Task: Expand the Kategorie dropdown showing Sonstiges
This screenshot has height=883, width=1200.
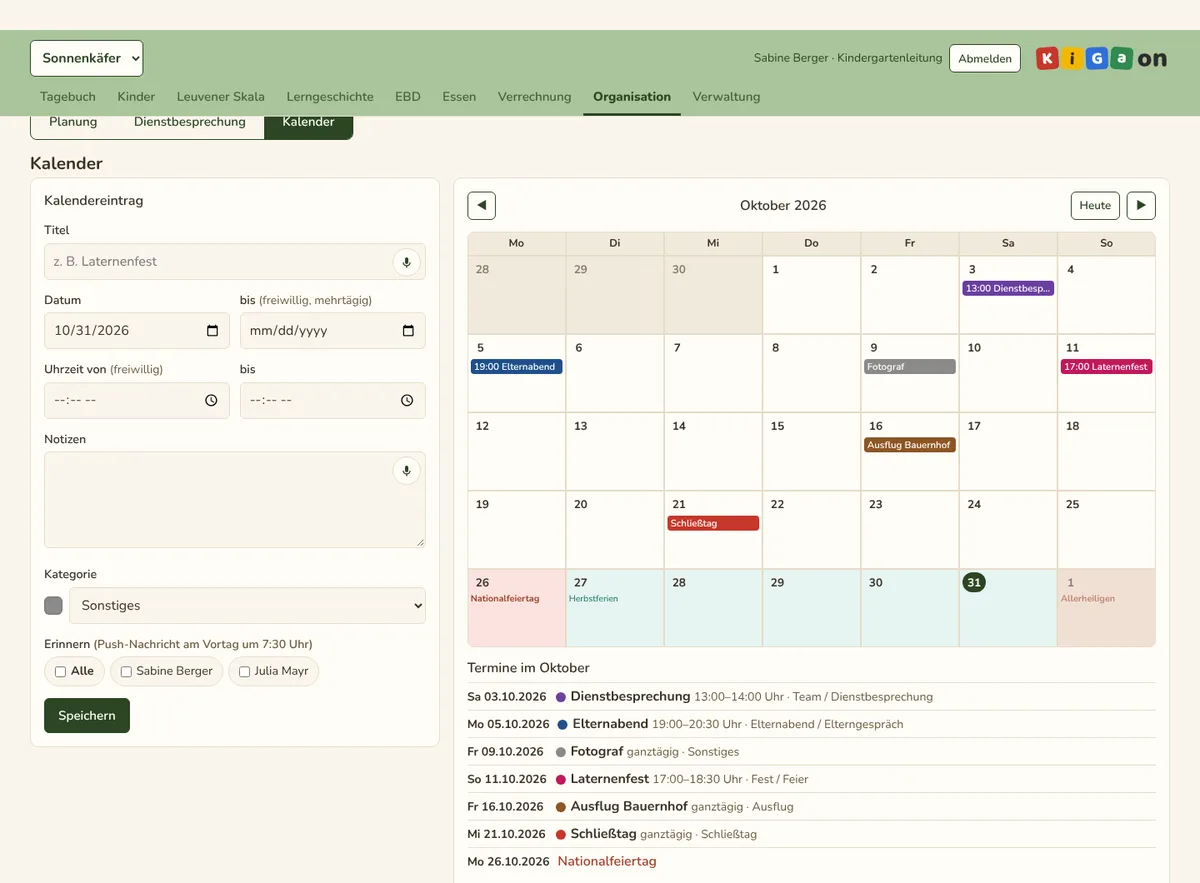Action: 247,606
